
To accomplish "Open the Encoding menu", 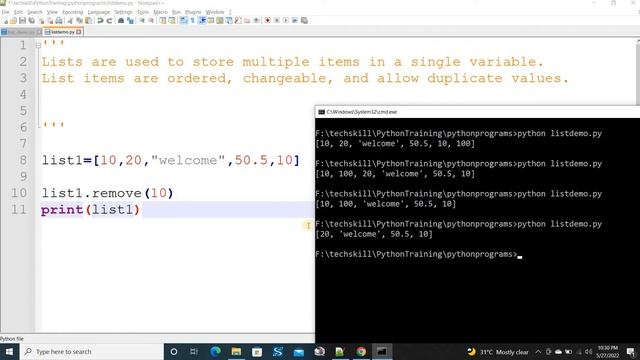I will pos(73,12).
